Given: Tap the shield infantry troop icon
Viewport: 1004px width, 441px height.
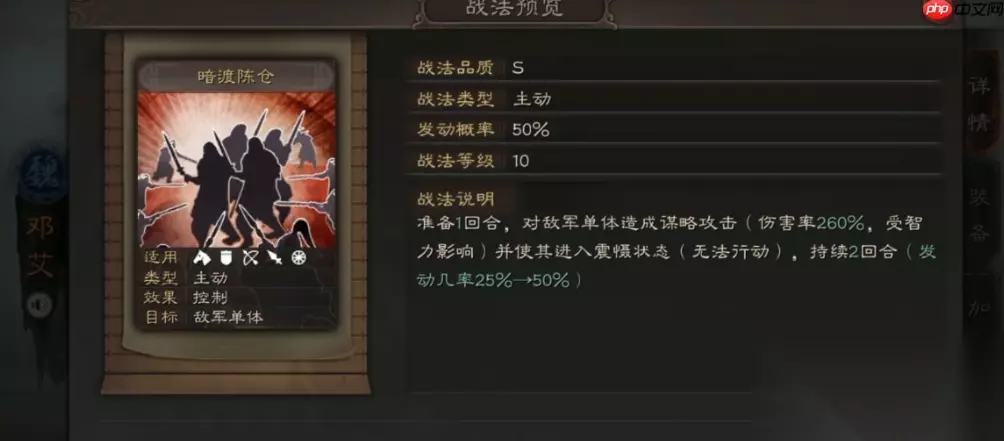Looking at the screenshot, I should click(x=226, y=258).
